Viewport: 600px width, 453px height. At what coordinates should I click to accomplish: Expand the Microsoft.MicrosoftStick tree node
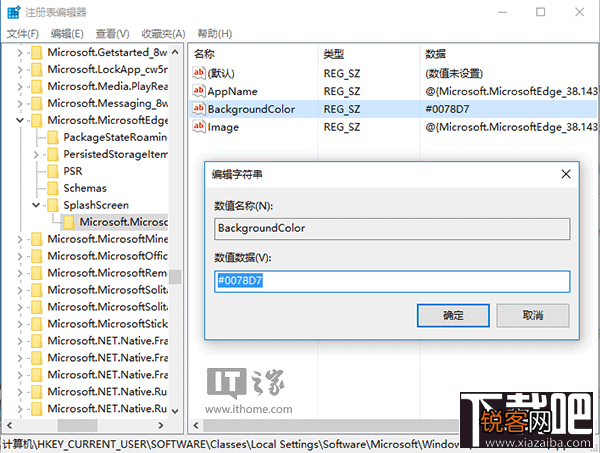coord(20,324)
